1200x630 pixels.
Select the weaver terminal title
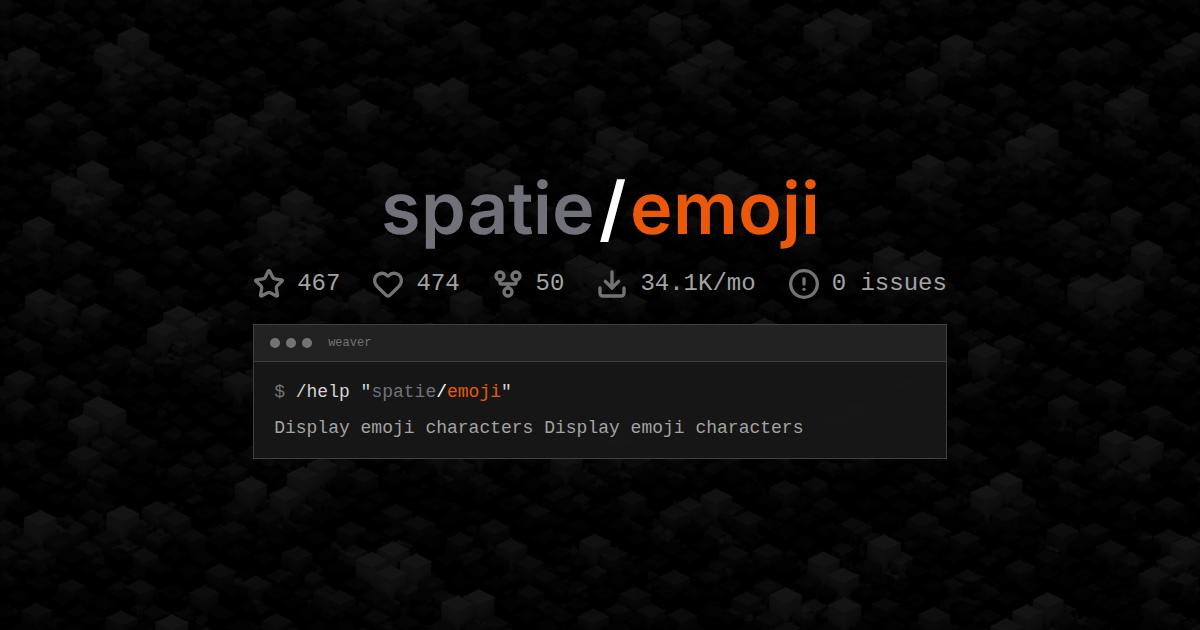point(349,342)
